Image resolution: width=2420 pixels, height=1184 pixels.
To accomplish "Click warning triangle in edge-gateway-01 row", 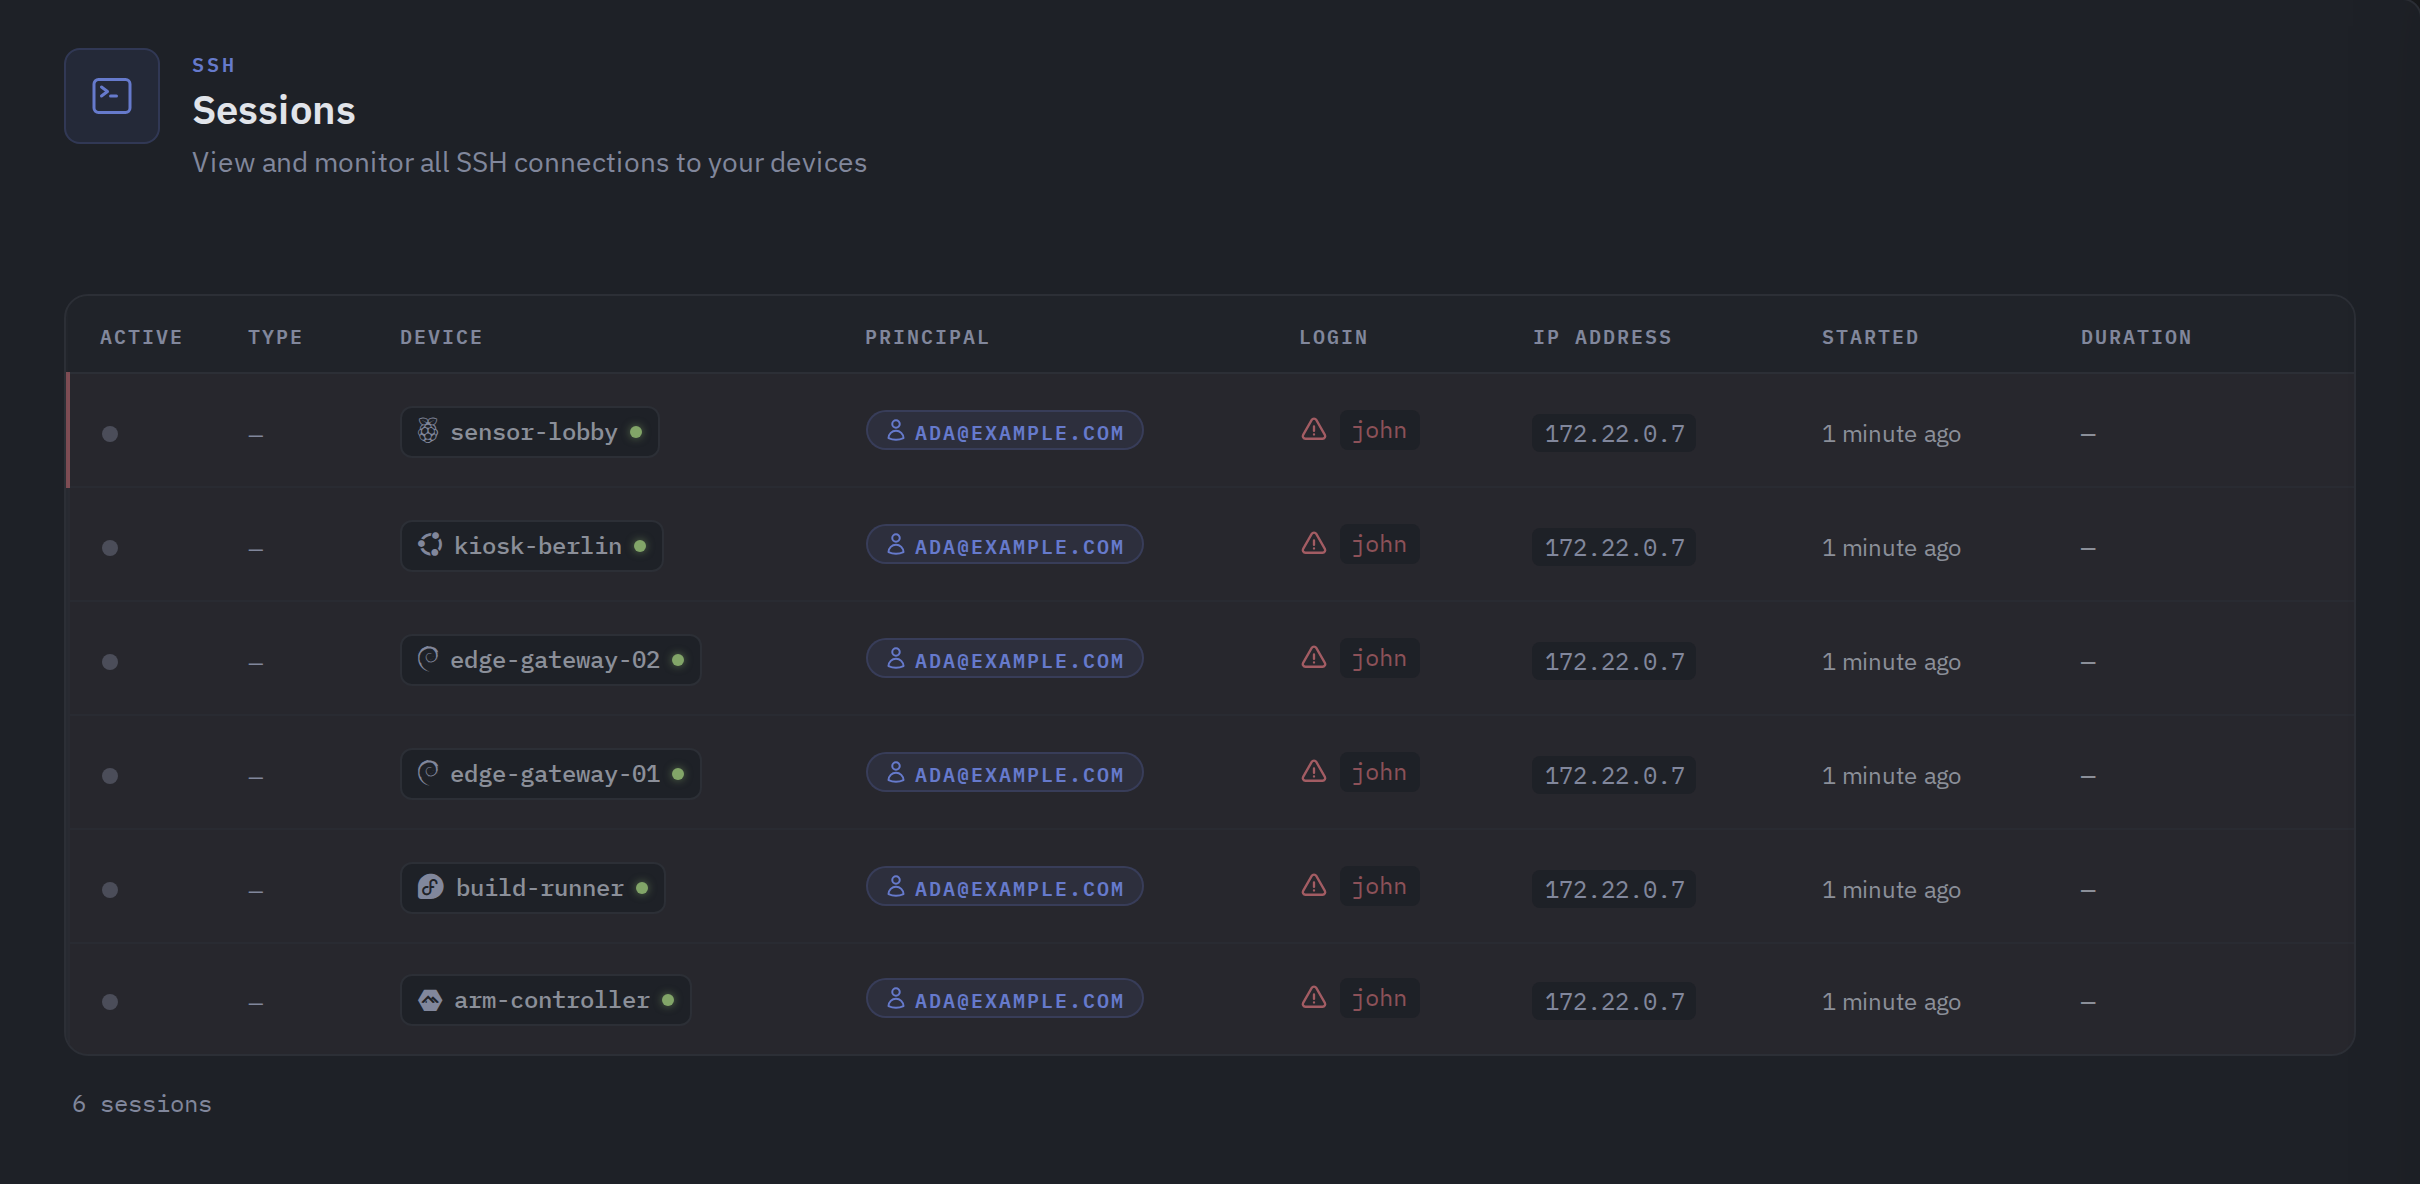I will (1314, 772).
